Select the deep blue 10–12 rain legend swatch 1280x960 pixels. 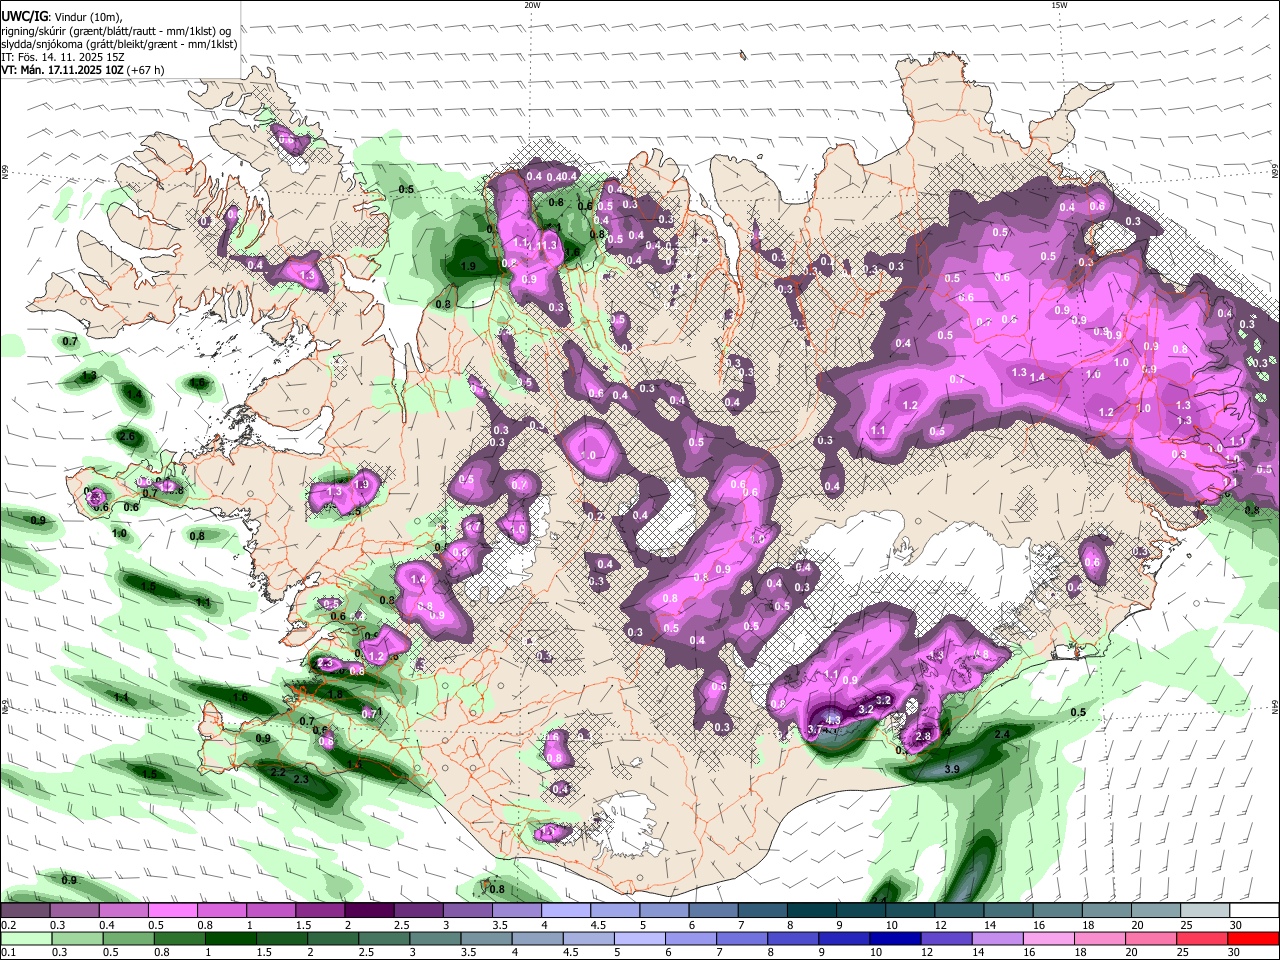tap(896, 938)
